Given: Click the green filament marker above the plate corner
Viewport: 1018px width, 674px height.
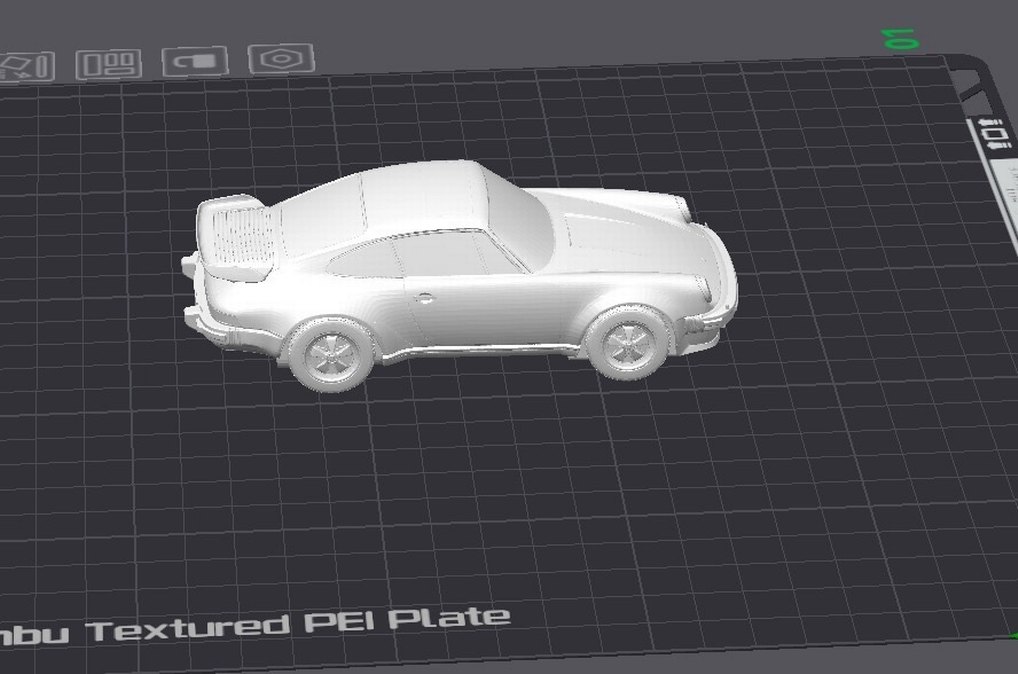Looking at the screenshot, I should tap(901, 37).
